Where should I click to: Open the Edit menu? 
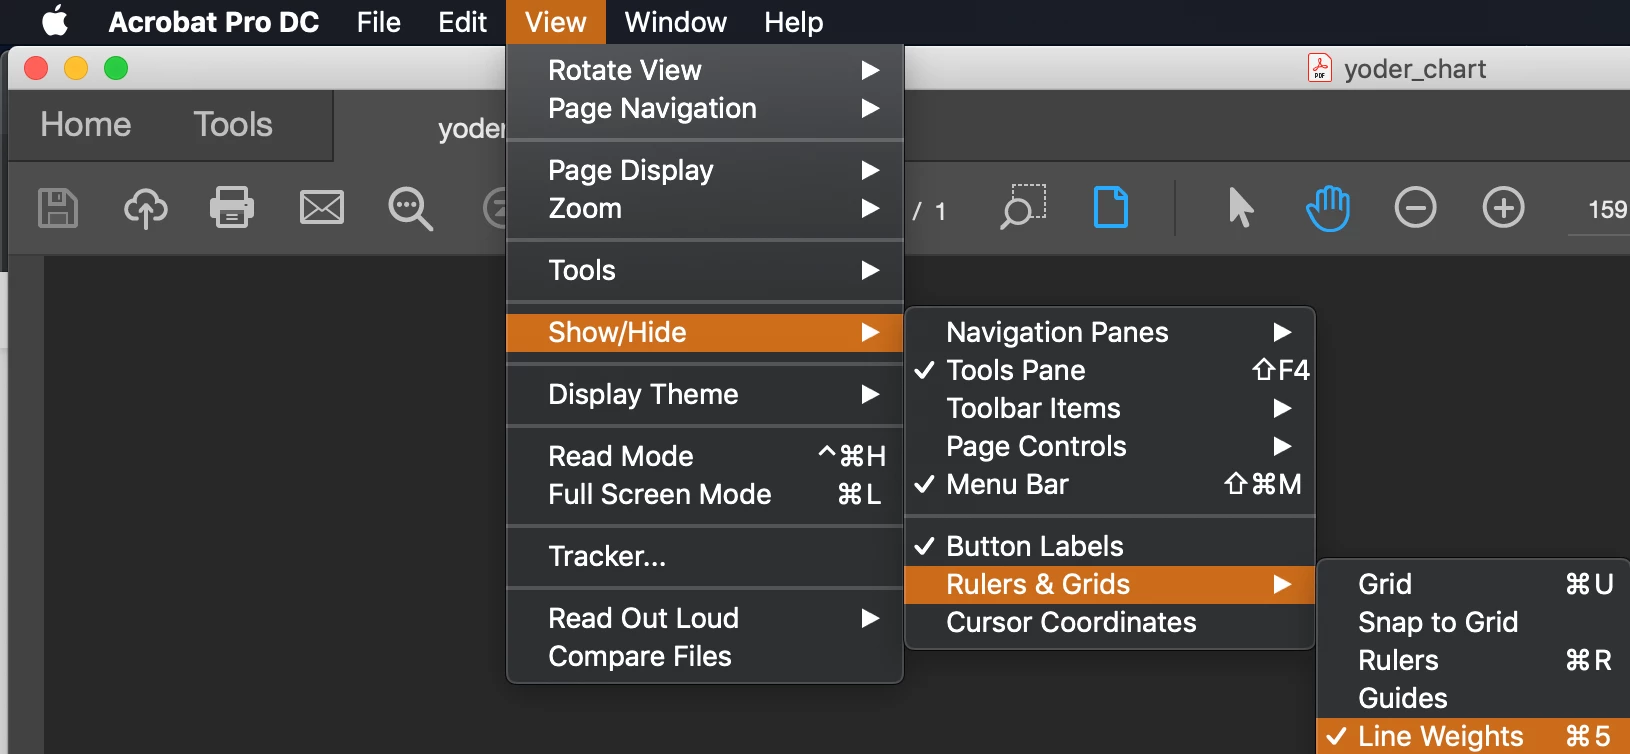462,22
